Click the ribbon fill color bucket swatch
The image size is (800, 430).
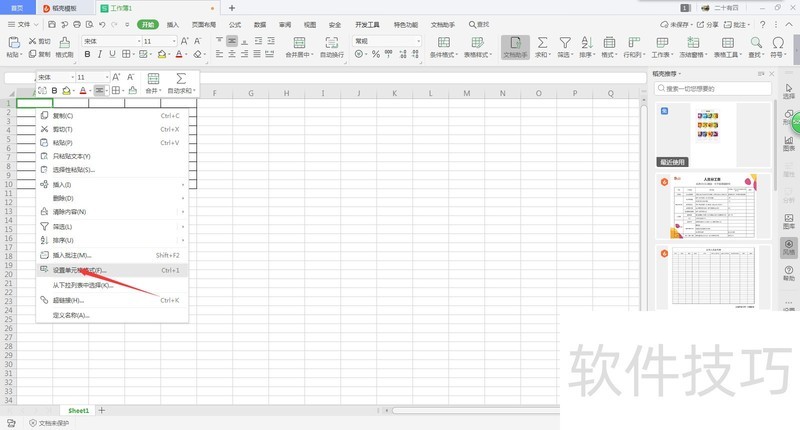coord(162,54)
